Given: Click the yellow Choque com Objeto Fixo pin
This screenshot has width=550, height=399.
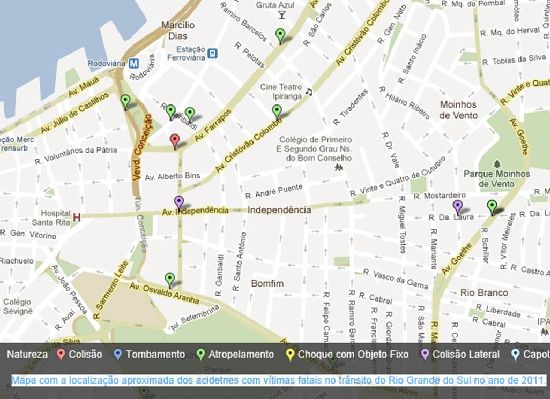Looking at the screenshot, I should pyautogui.click(x=290, y=354).
